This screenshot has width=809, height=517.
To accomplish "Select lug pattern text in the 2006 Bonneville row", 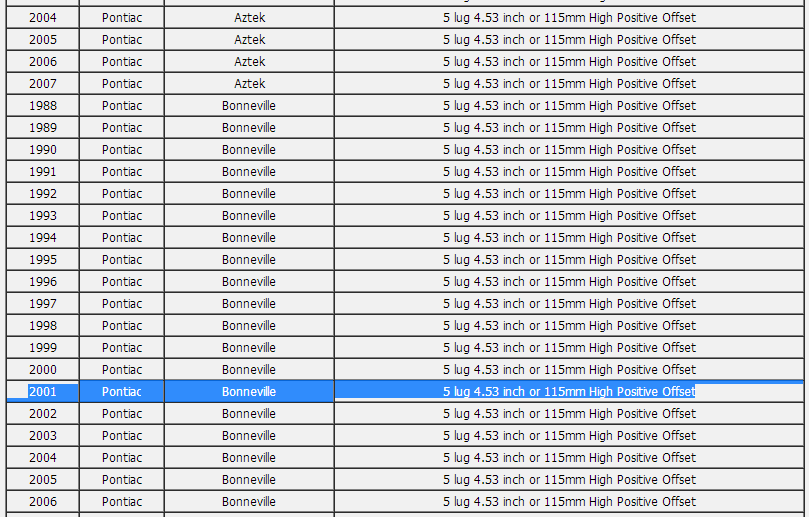I will point(569,502).
